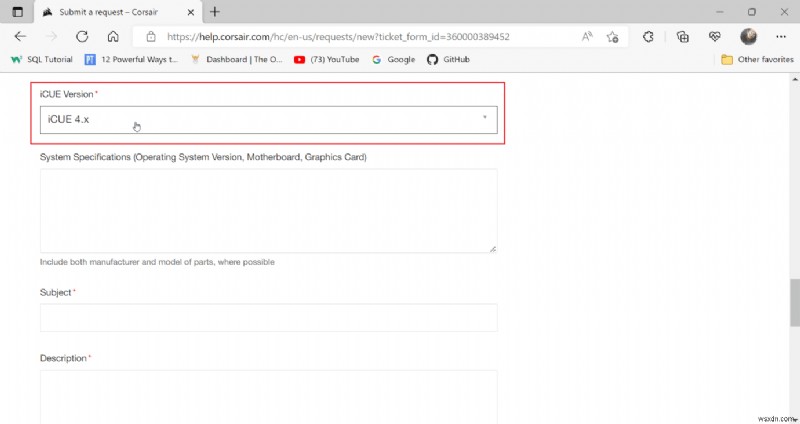800x424 pixels.
Task: Maximize the browser window
Action: (x=752, y=12)
